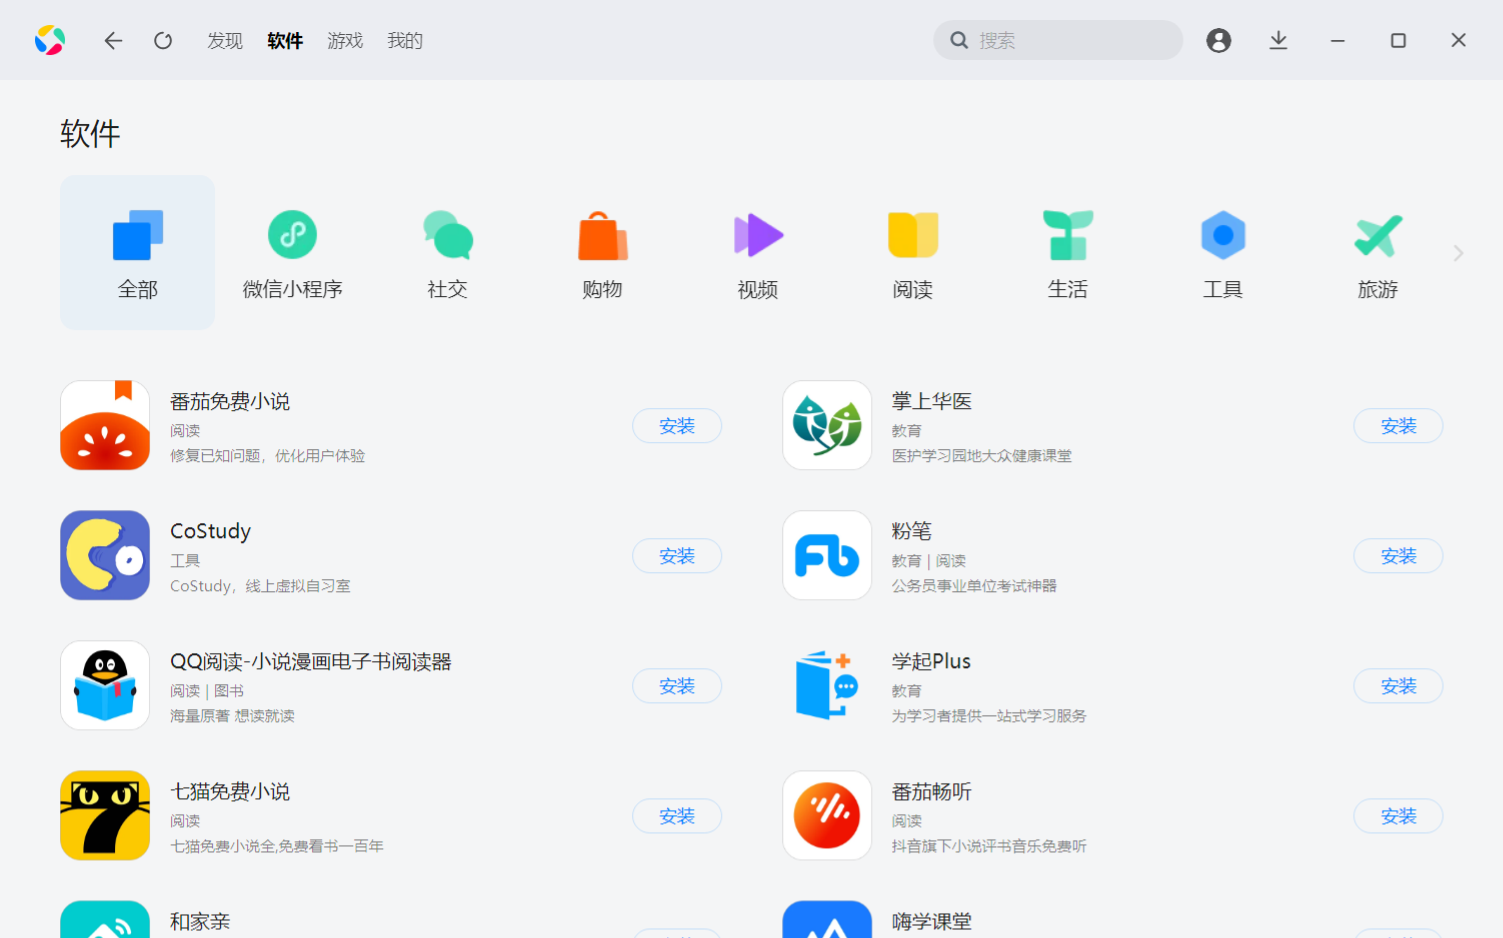The width and height of the screenshot is (1503, 938).
Task: Install 粉笔
Action: (x=1398, y=556)
